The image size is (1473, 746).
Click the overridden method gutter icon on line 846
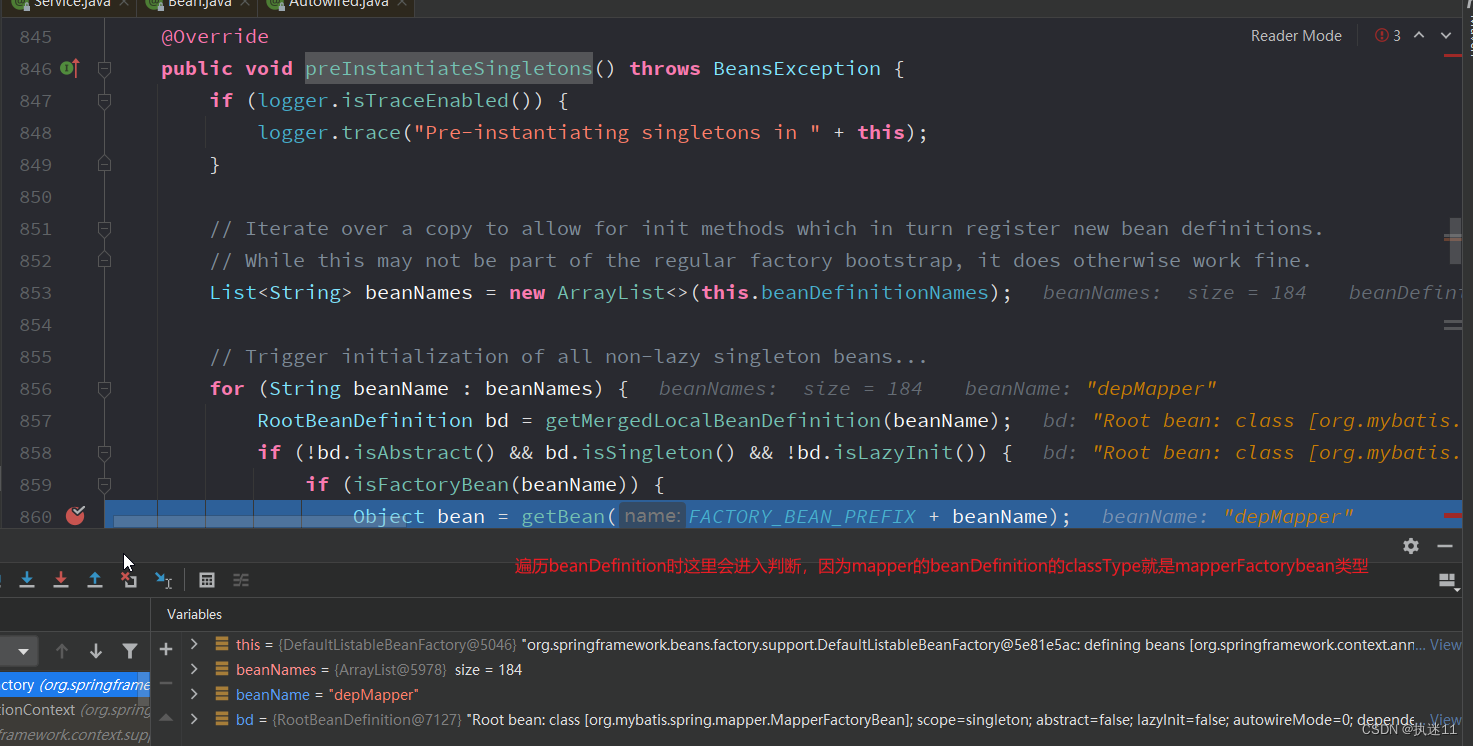69,68
